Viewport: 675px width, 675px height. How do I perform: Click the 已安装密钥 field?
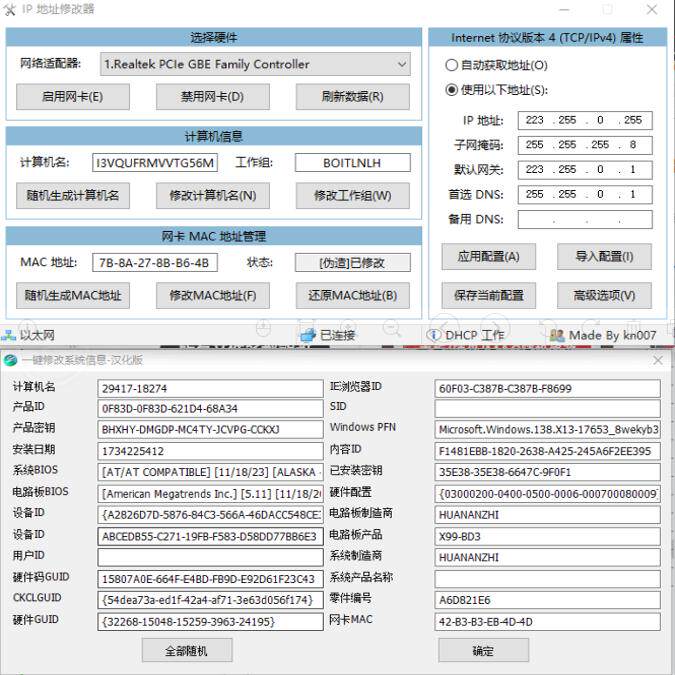point(548,472)
